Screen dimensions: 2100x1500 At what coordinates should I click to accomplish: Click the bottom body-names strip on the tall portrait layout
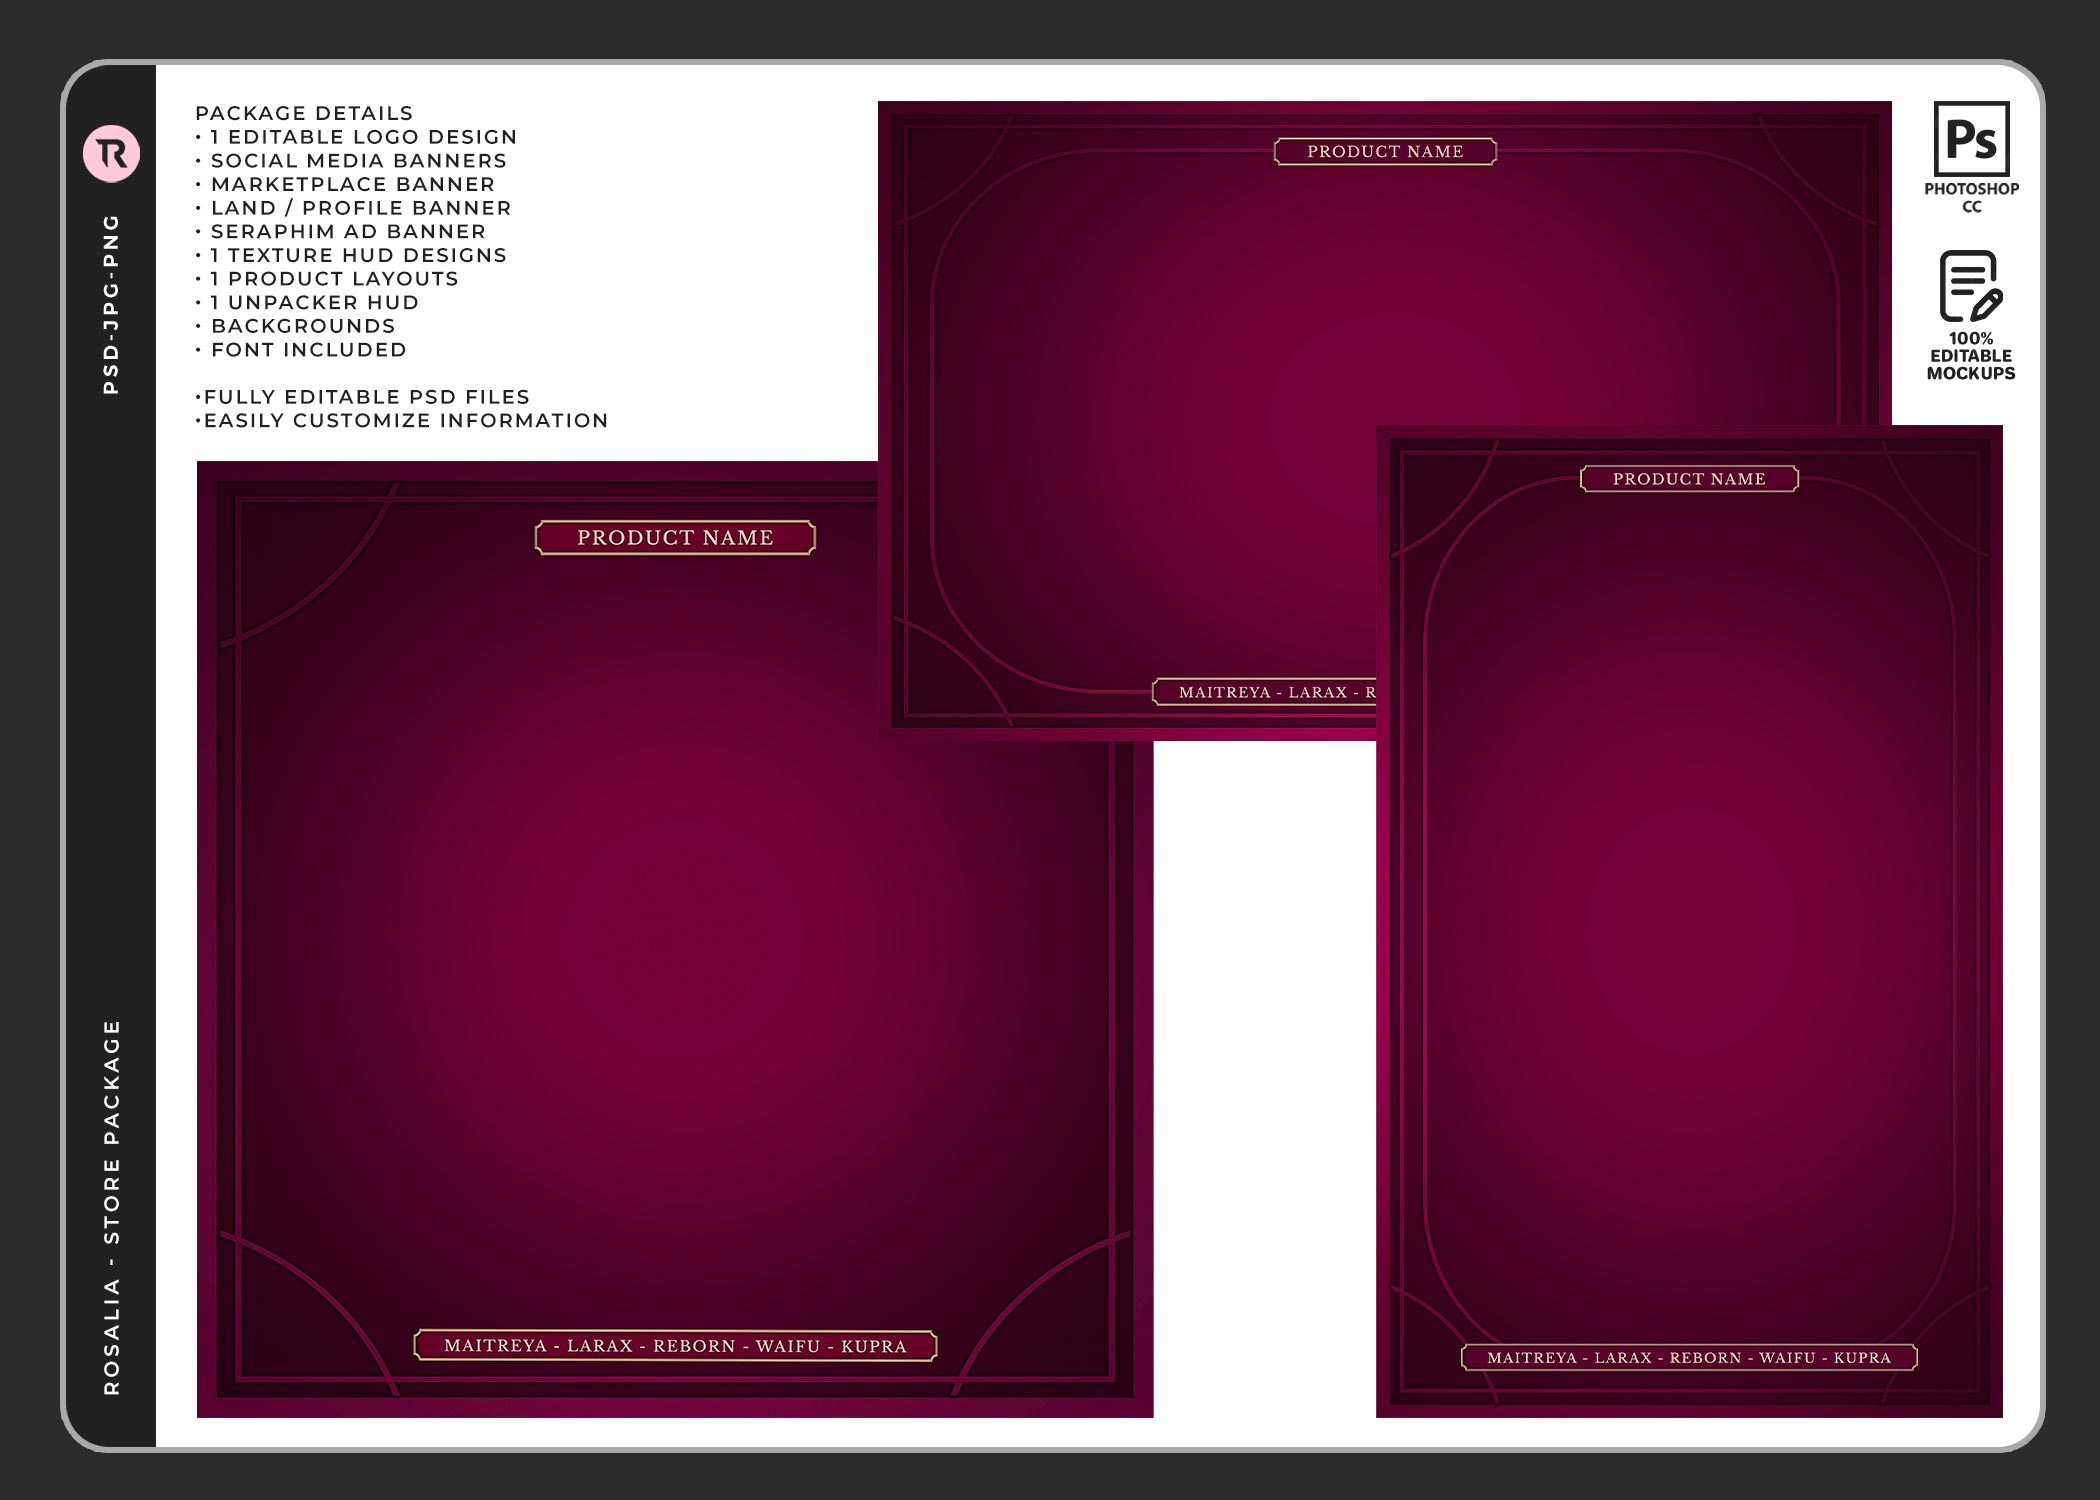tap(1689, 1358)
